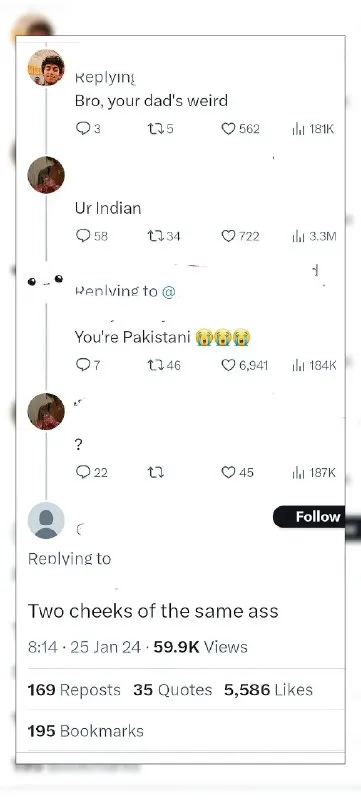View the 5,586 Likes list
This screenshot has height=800, width=361.
tap(268, 690)
